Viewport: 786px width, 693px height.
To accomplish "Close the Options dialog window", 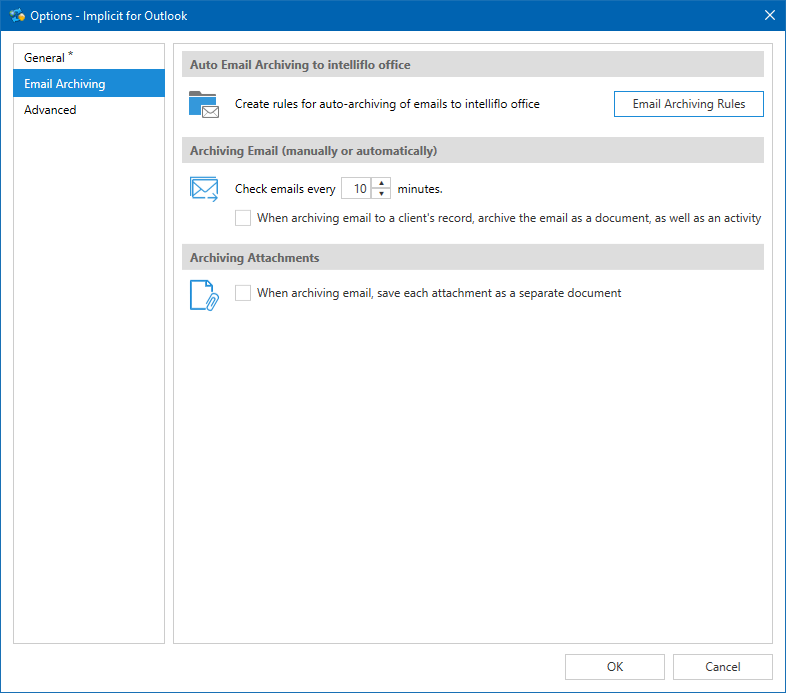I will click(x=769, y=15).
